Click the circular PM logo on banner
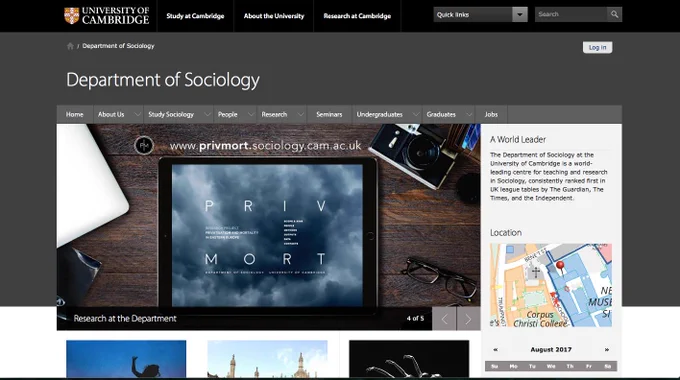The width and height of the screenshot is (680, 380). [144, 145]
